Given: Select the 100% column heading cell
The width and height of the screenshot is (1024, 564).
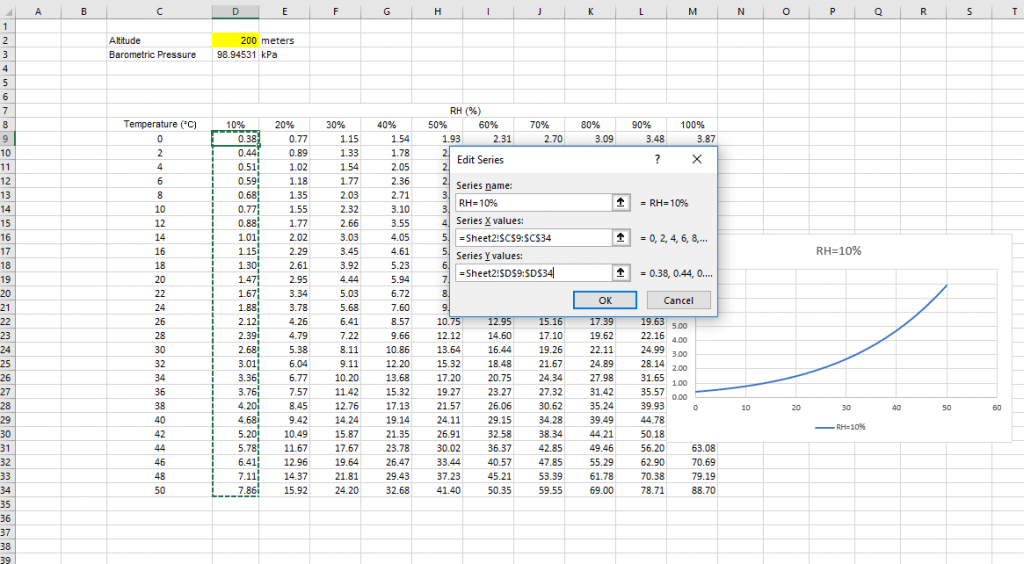Looking at the screenshot, I should [x=692, y=124].
